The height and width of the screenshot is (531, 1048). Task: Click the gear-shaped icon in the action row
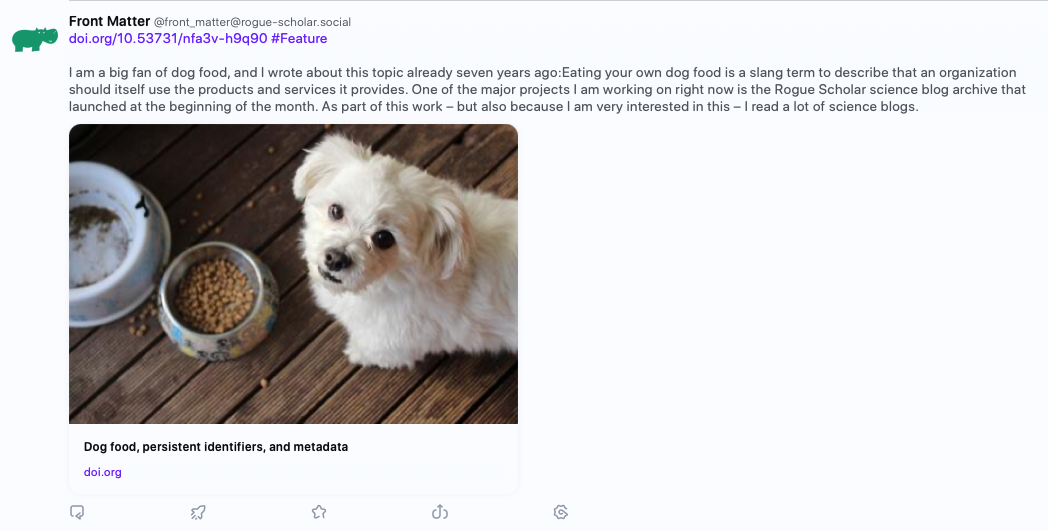[561, 512]
